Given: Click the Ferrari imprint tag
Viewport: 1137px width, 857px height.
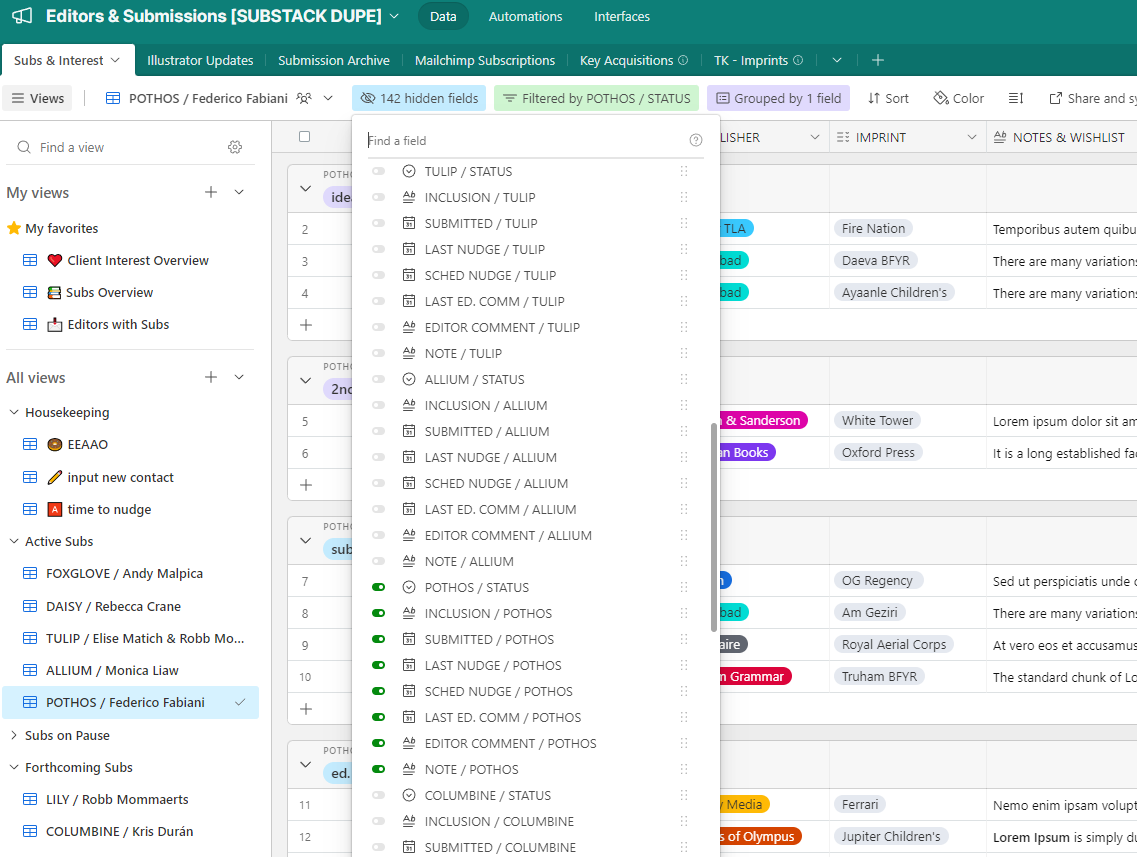Looking at the screenshot, I should coord(859,804).
